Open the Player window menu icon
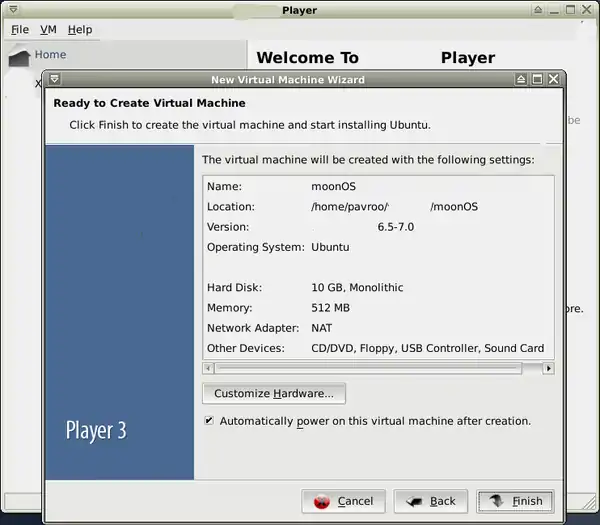 coord(11,10)
